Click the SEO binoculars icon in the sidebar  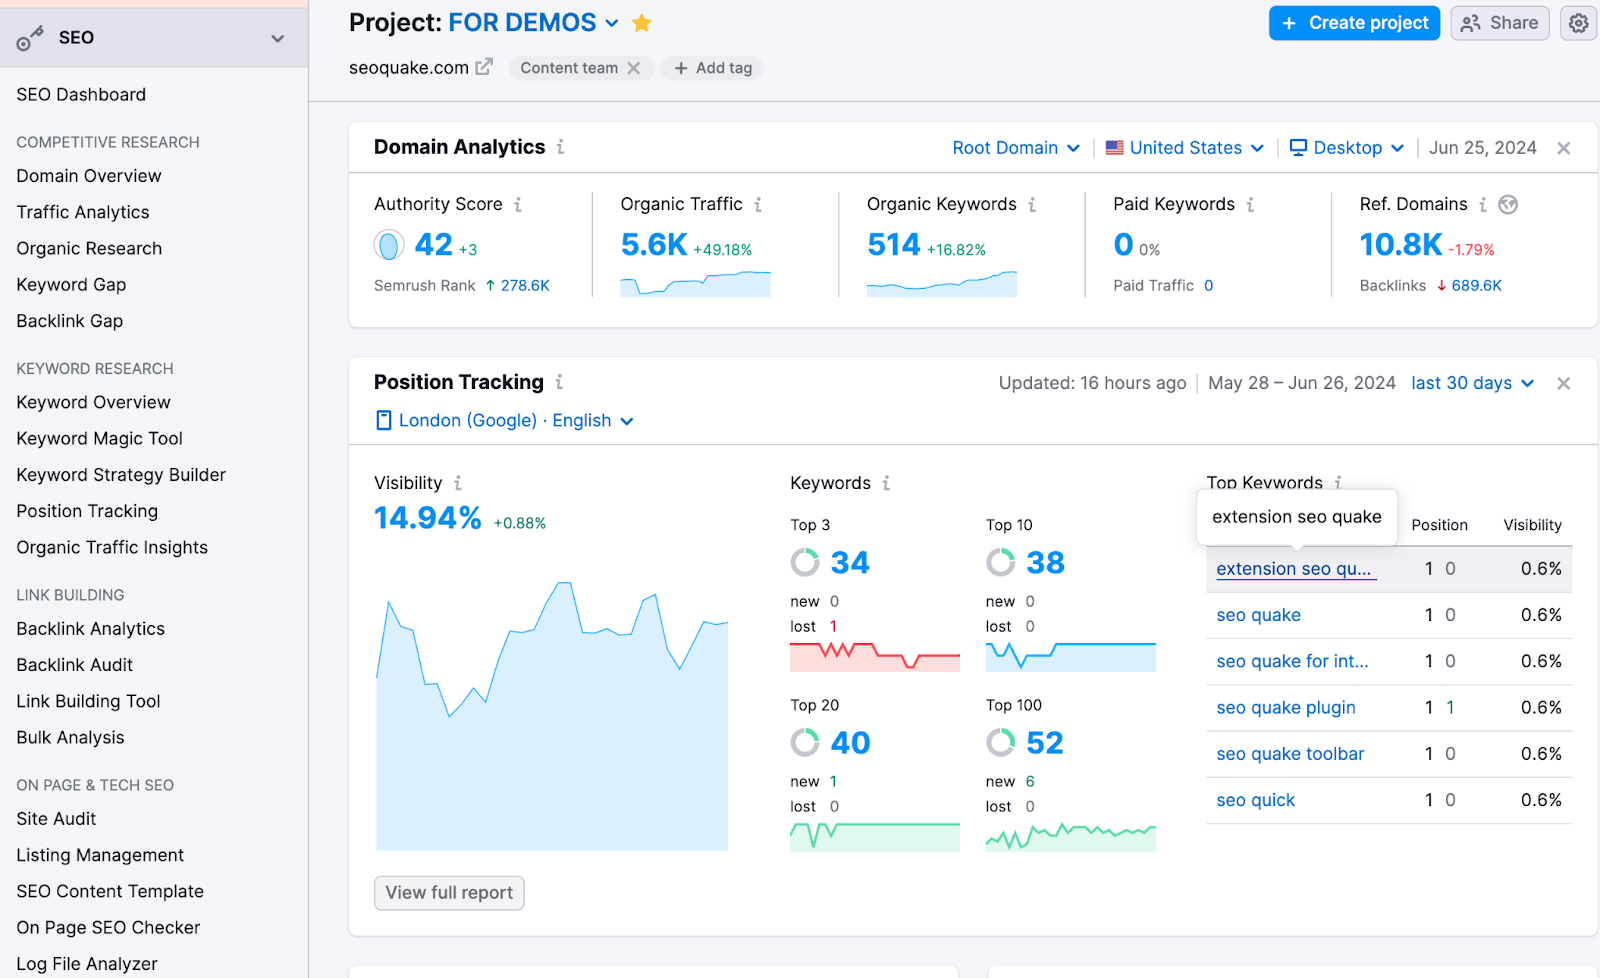click(30, 37)
